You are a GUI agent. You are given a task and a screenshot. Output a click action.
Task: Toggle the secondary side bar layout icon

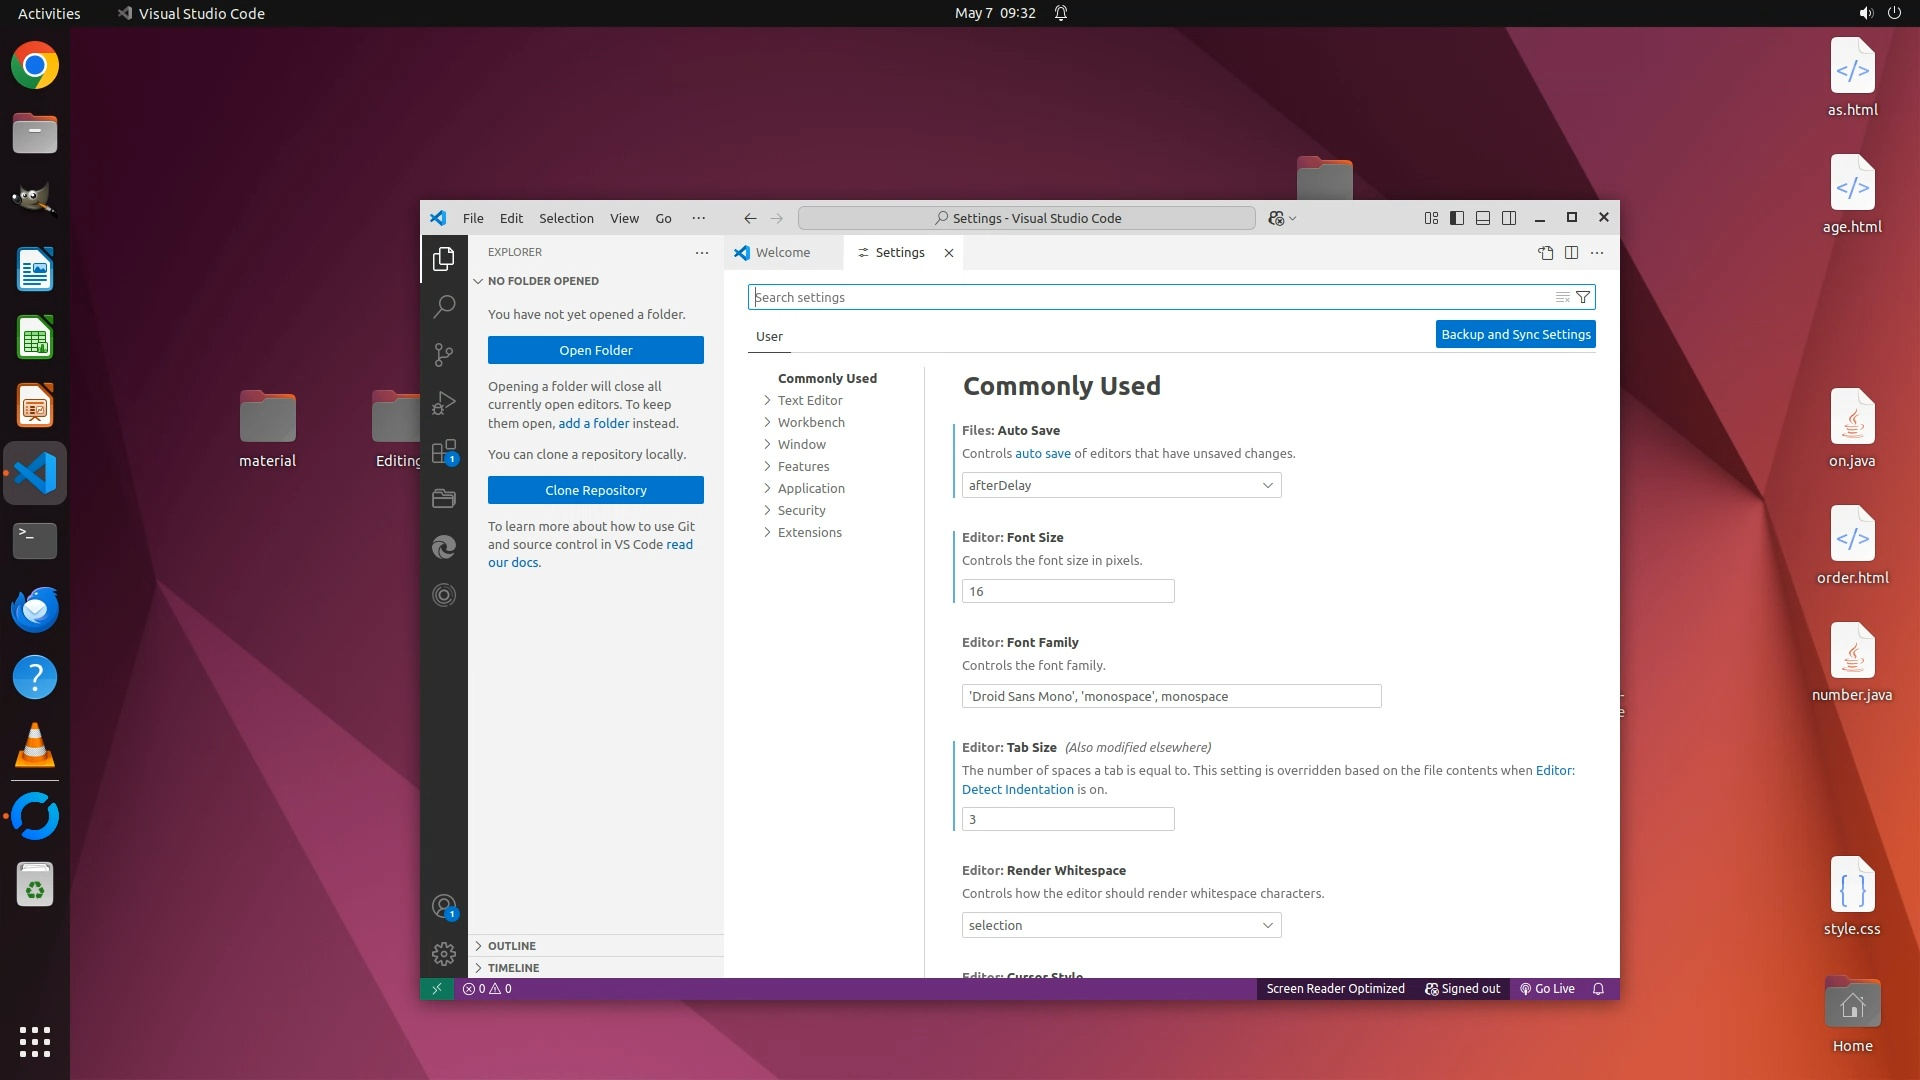(x=1509, y=218)
